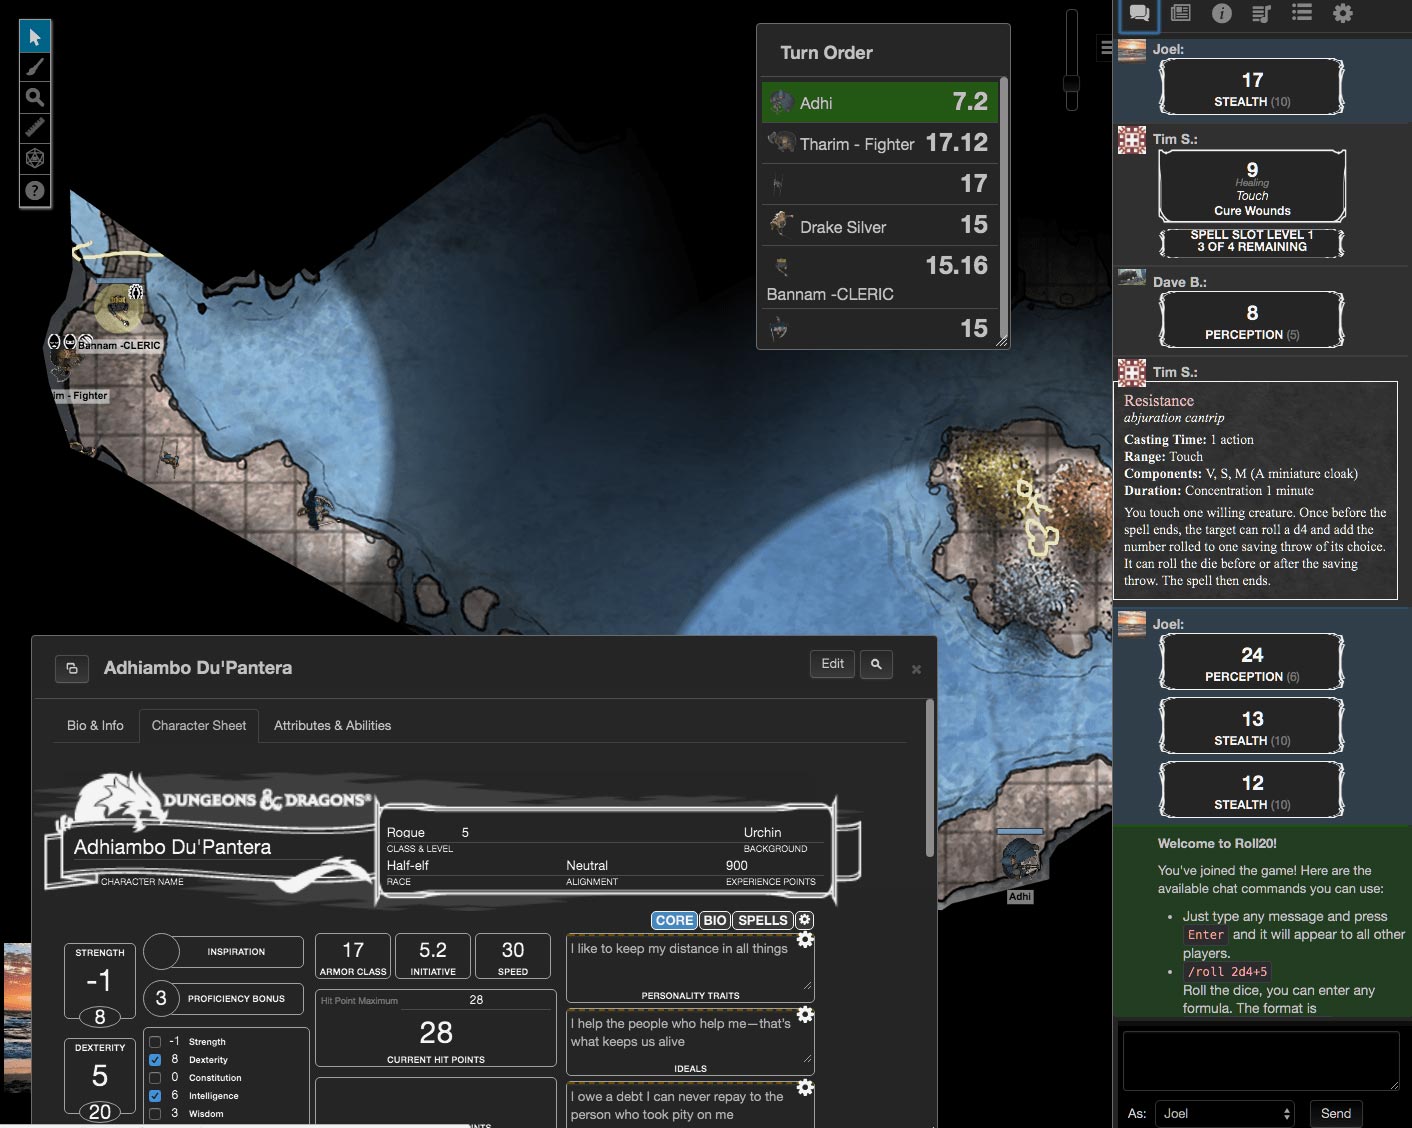This screenshot has height=1128, width=1412.
Task: Uncheck the Dexterity saving throw proficiency box
Action: tap(155, 1059)
